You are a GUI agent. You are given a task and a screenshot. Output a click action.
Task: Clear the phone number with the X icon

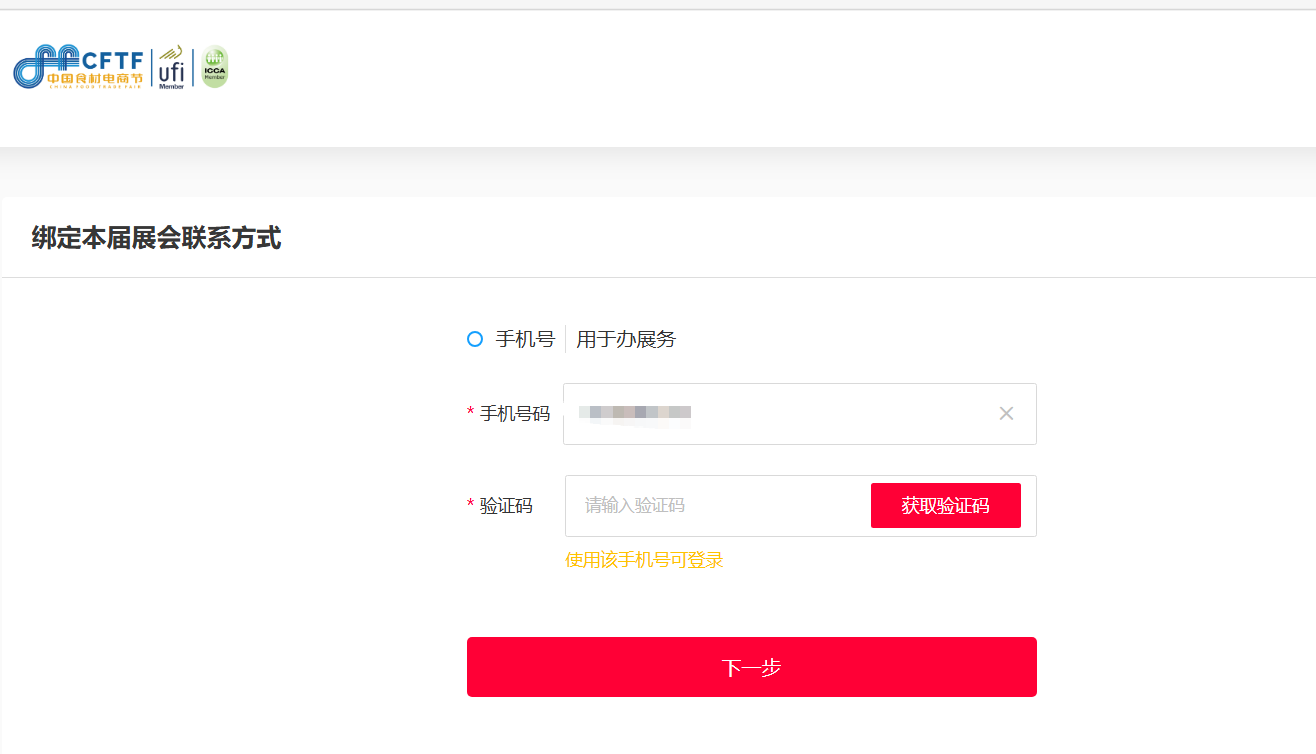click(1006, 414)
